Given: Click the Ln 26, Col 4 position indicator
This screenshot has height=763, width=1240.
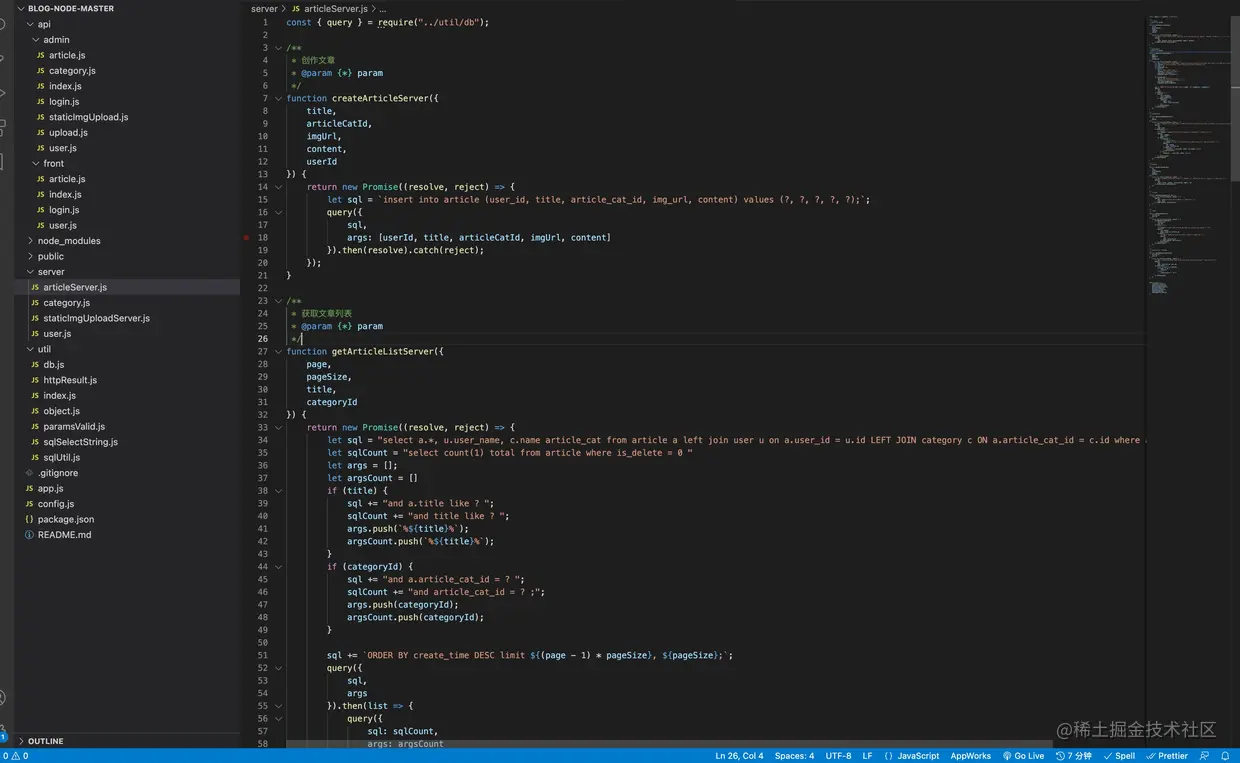Looking at the screenshot, I should (740, 756).
